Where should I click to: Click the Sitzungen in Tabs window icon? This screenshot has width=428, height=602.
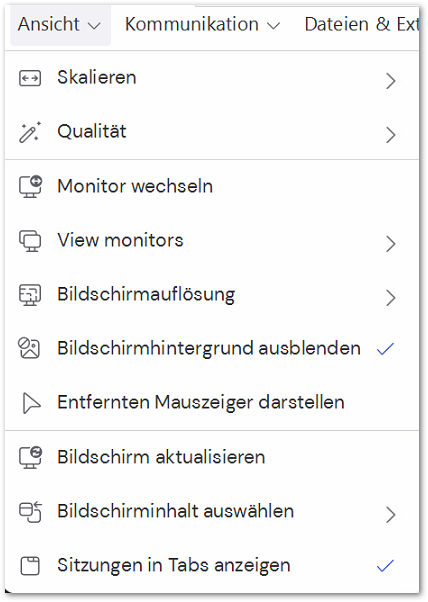tap(30, 566)
